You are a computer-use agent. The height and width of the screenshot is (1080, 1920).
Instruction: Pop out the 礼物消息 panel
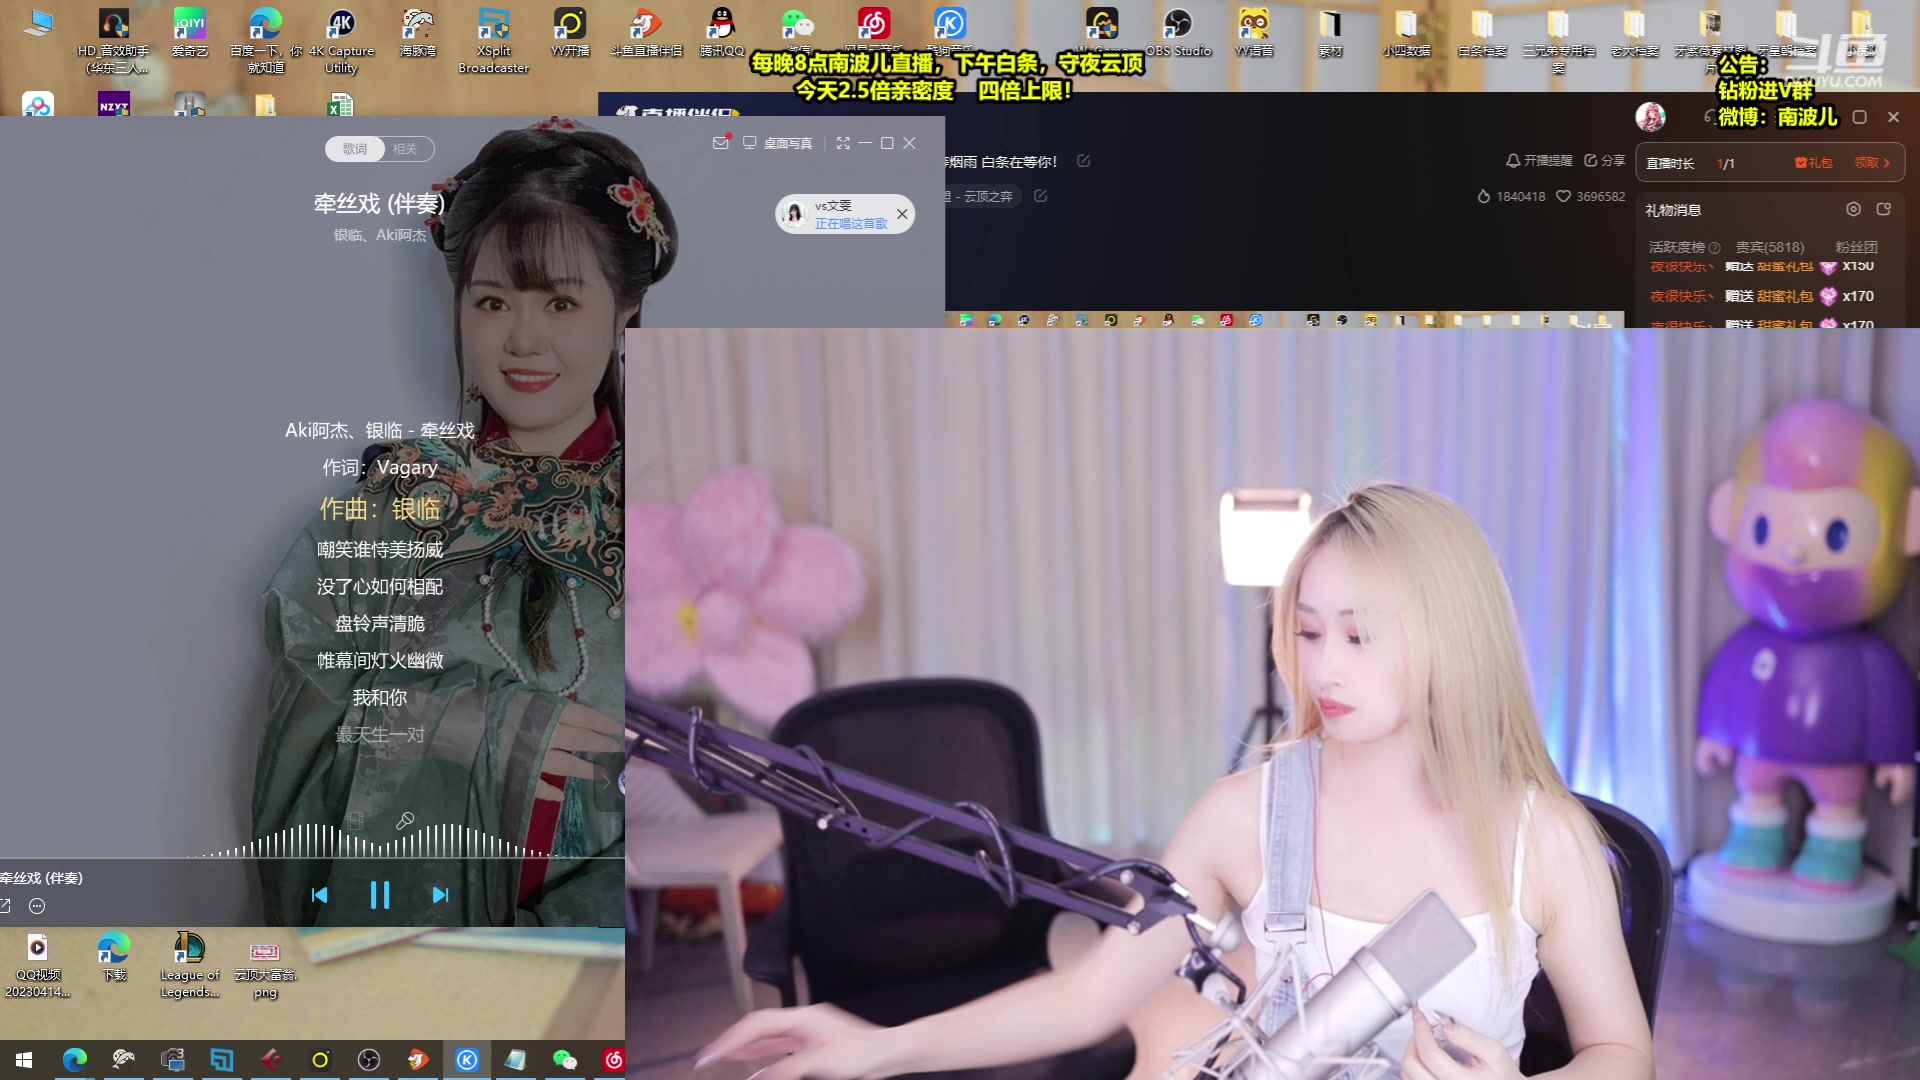(x=1884, y=209)
